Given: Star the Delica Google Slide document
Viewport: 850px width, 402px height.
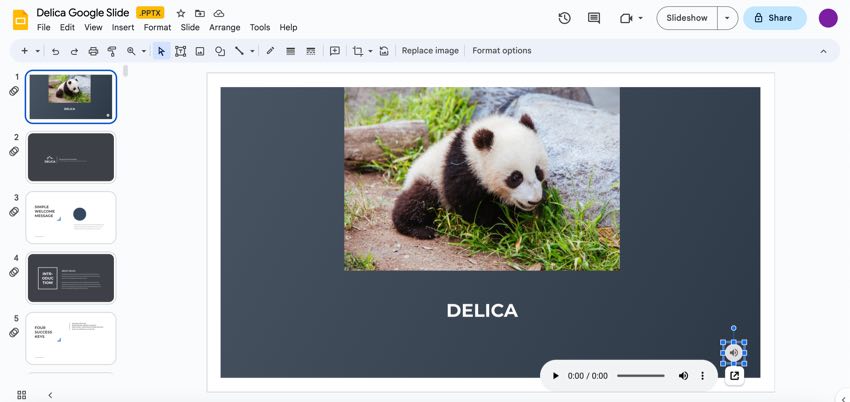Looking at the screenshot, I should (x=181, y=13).
